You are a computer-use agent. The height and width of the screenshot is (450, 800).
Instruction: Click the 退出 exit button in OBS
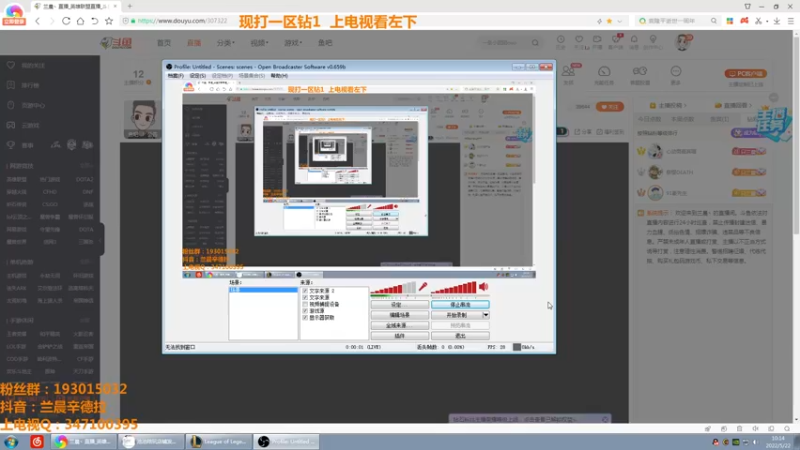tap(460, 336)
